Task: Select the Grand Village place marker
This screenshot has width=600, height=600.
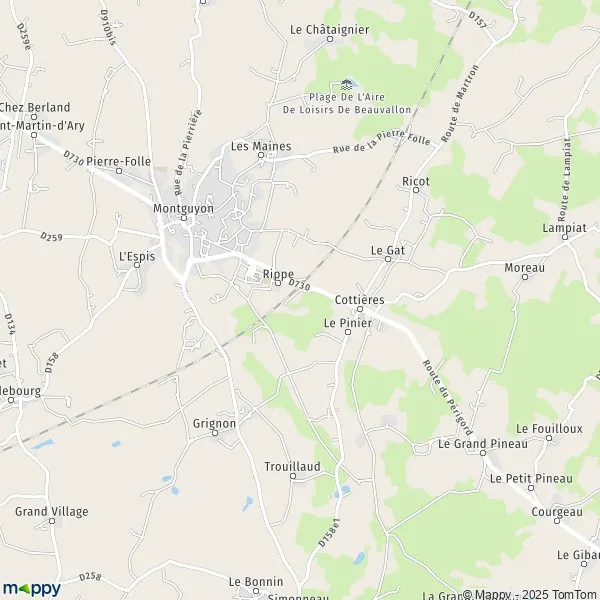Action: point(52,521)
